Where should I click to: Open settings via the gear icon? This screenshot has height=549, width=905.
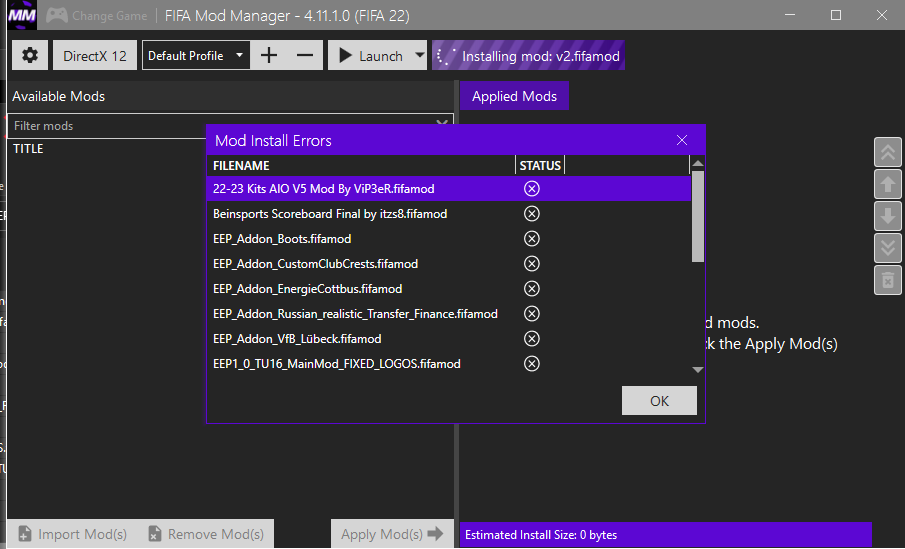[29, 55]
